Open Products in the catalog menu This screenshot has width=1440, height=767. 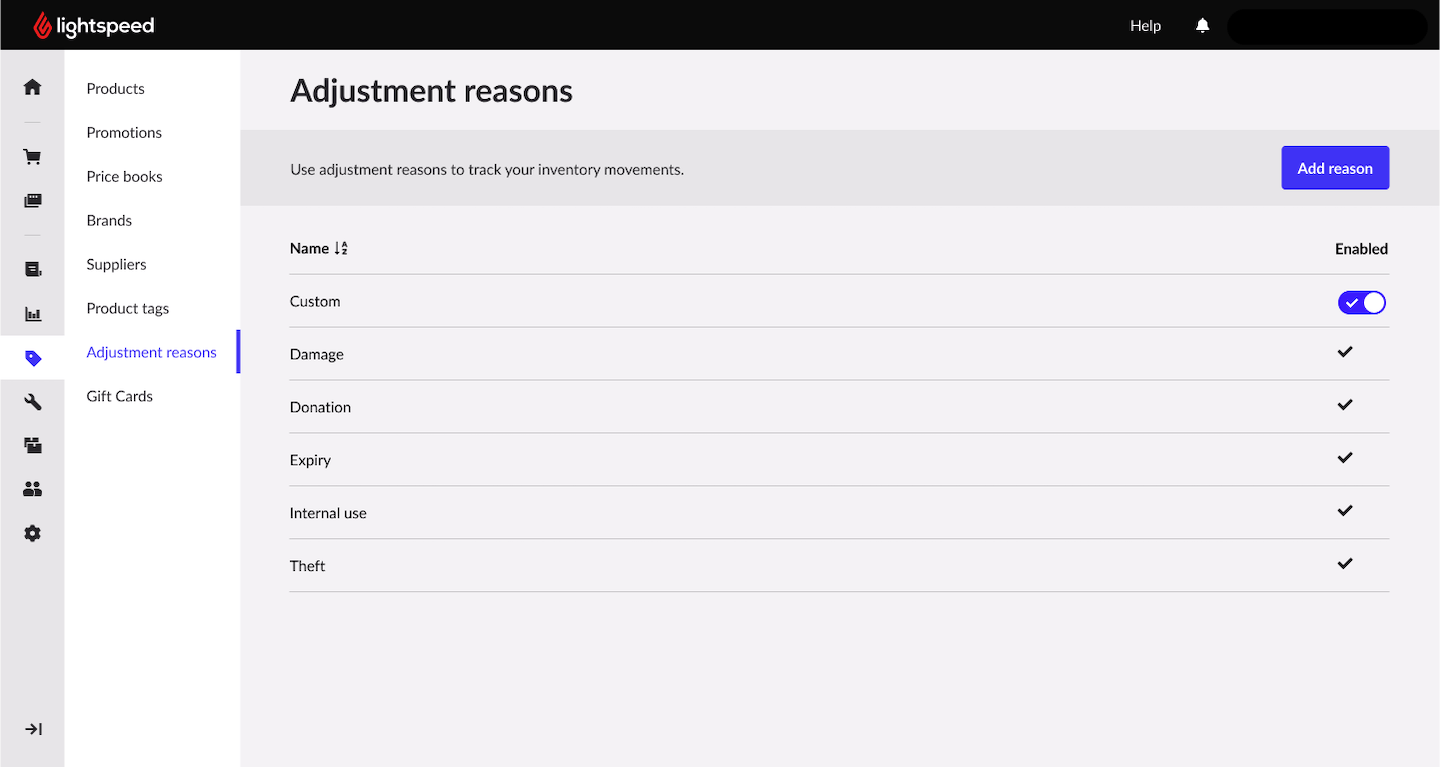115,89
